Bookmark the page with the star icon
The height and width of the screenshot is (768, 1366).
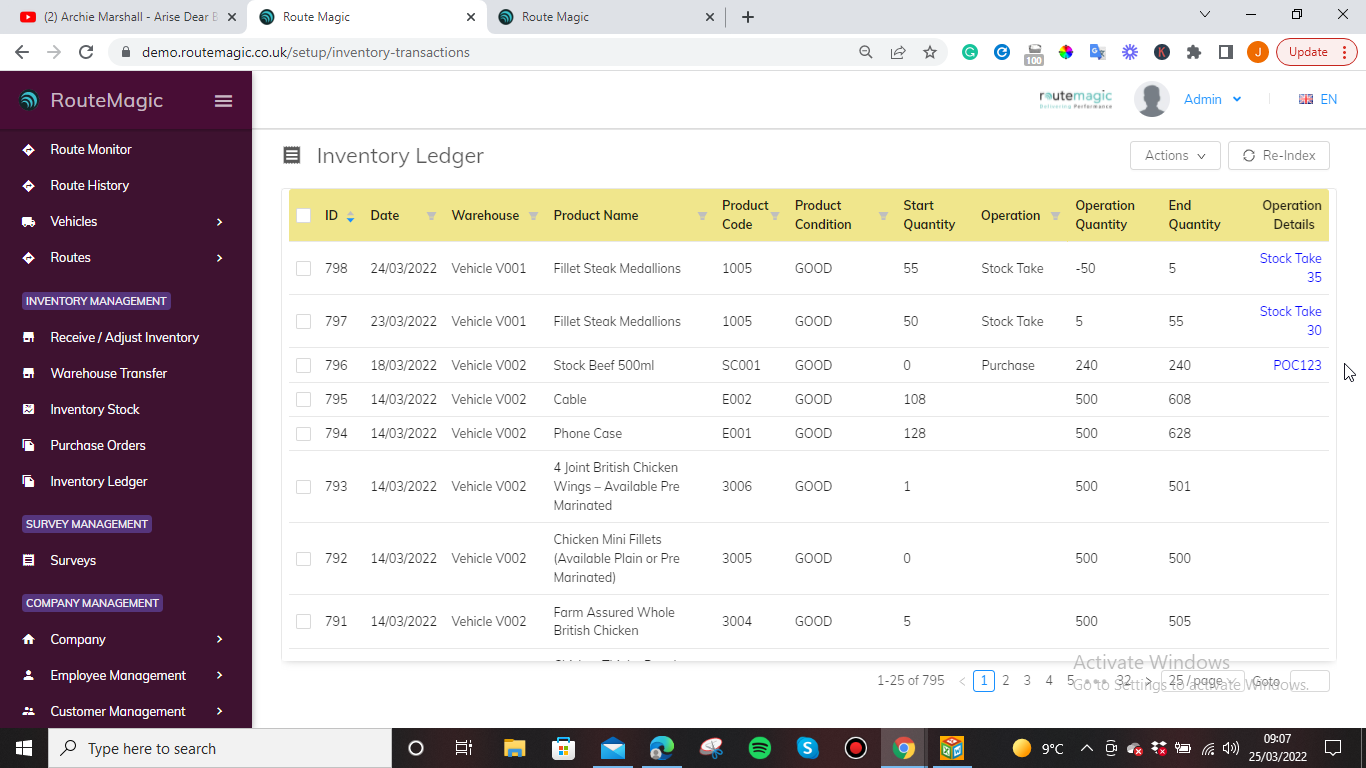tap(930, 52)
